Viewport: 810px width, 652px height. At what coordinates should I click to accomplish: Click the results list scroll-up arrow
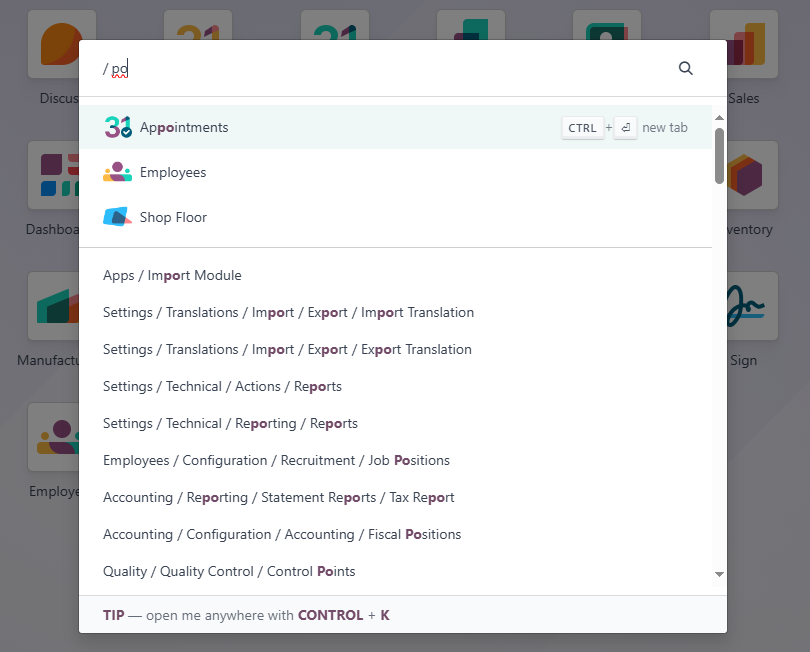click(x=719, y=117)
